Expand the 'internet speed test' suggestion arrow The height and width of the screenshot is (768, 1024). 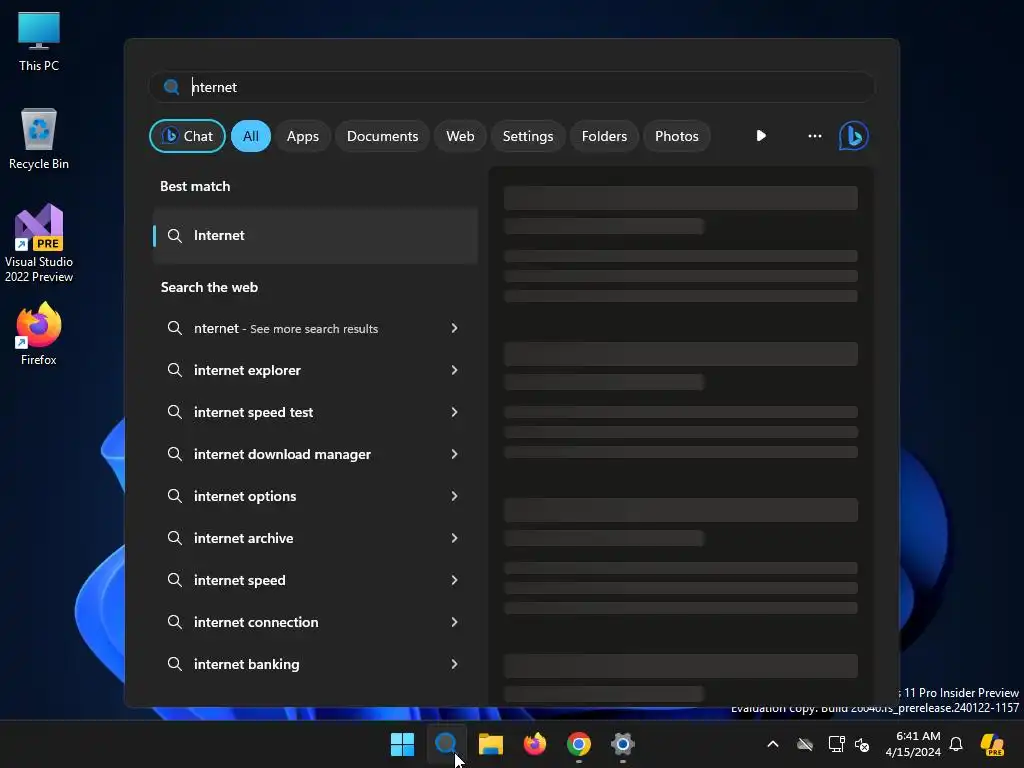454,412
